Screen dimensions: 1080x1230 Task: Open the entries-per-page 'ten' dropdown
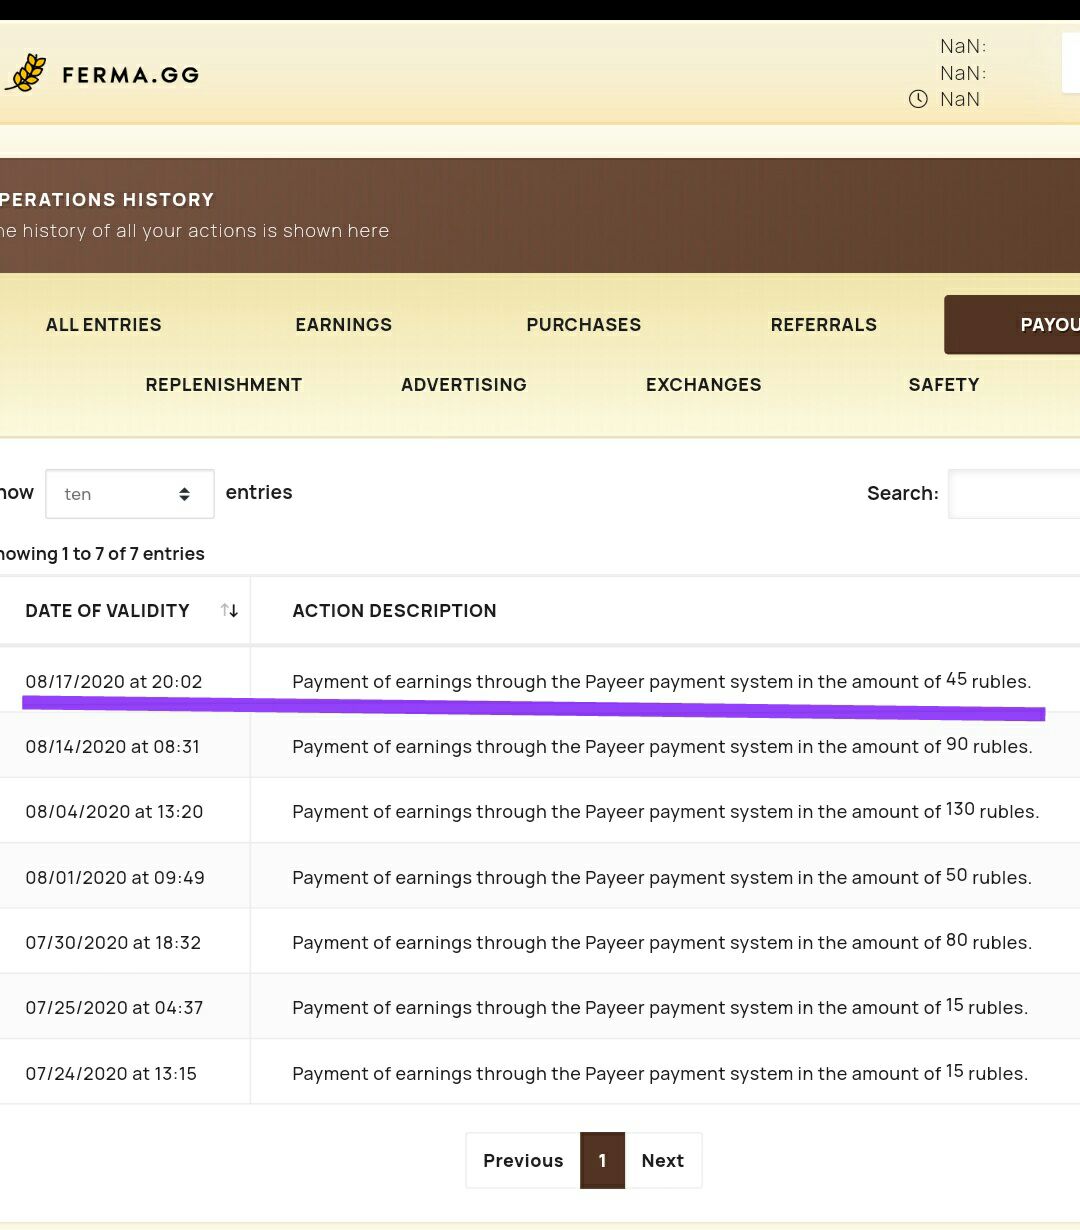coord(130,494)
